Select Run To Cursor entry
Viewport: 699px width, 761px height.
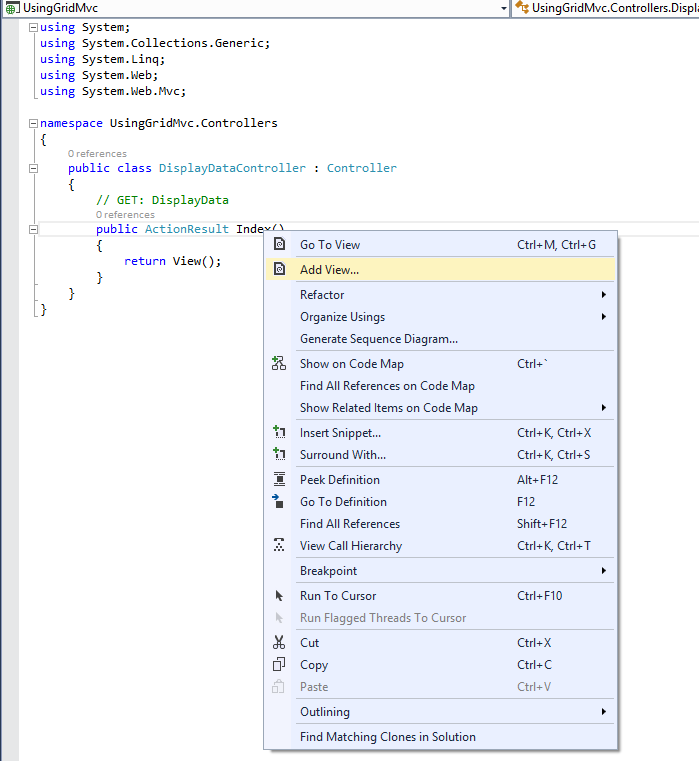[441, 596]
